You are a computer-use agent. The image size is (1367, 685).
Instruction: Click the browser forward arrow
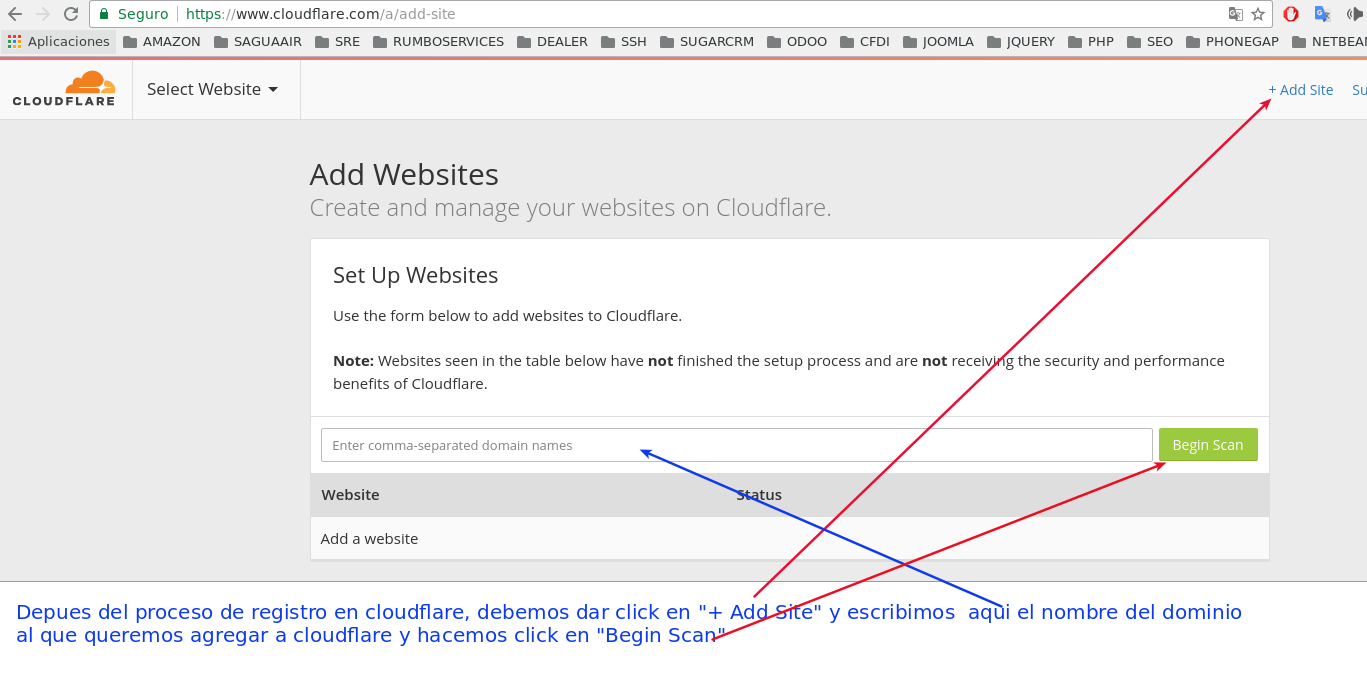(x=43, y=14)
